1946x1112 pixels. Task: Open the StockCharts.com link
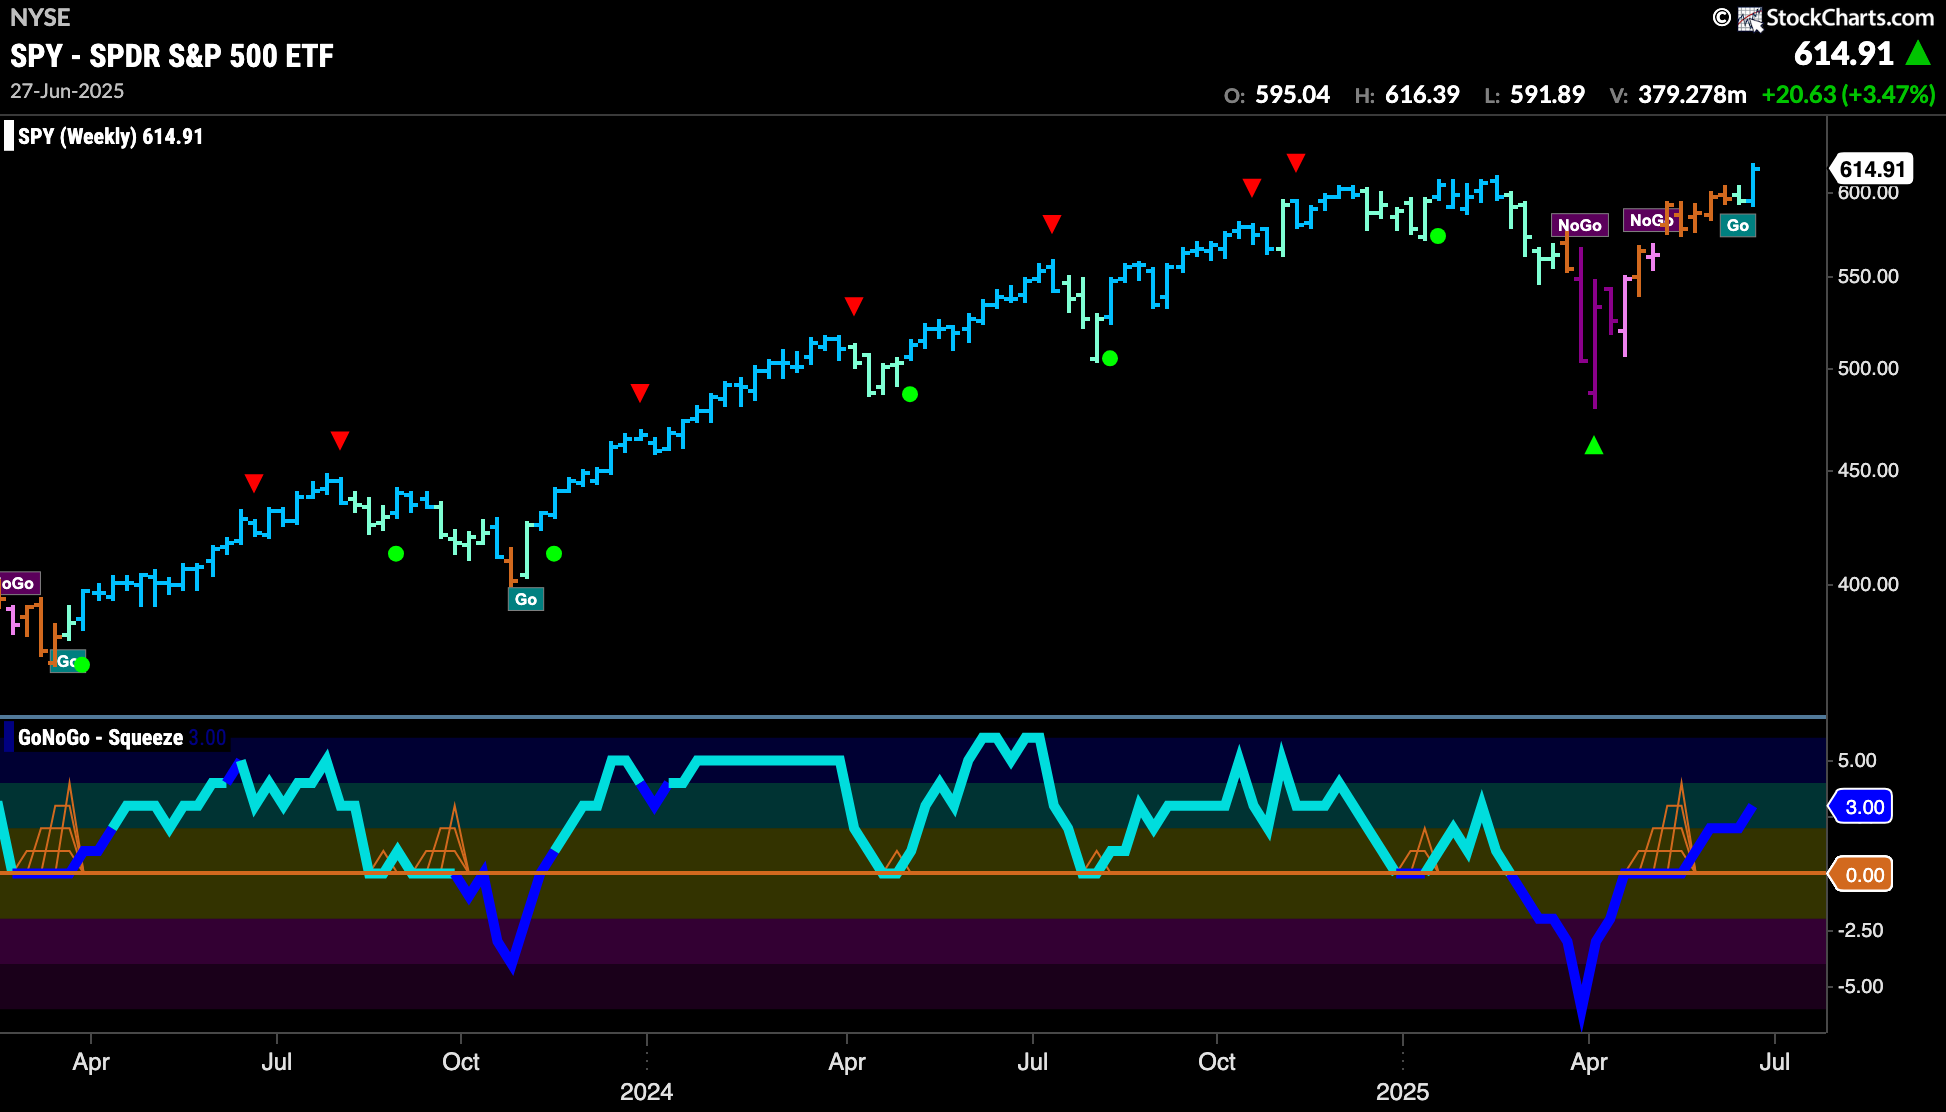[x=1850, y=18]
